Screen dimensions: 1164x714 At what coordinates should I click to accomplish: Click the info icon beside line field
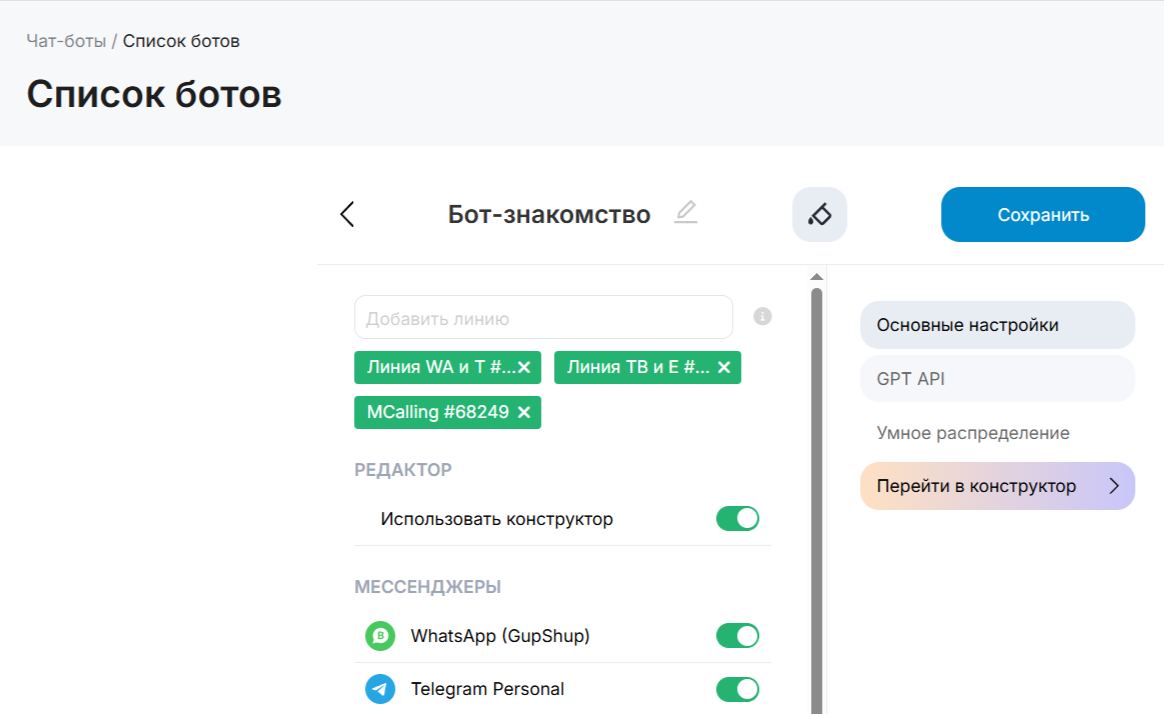[x=762, y=317]
